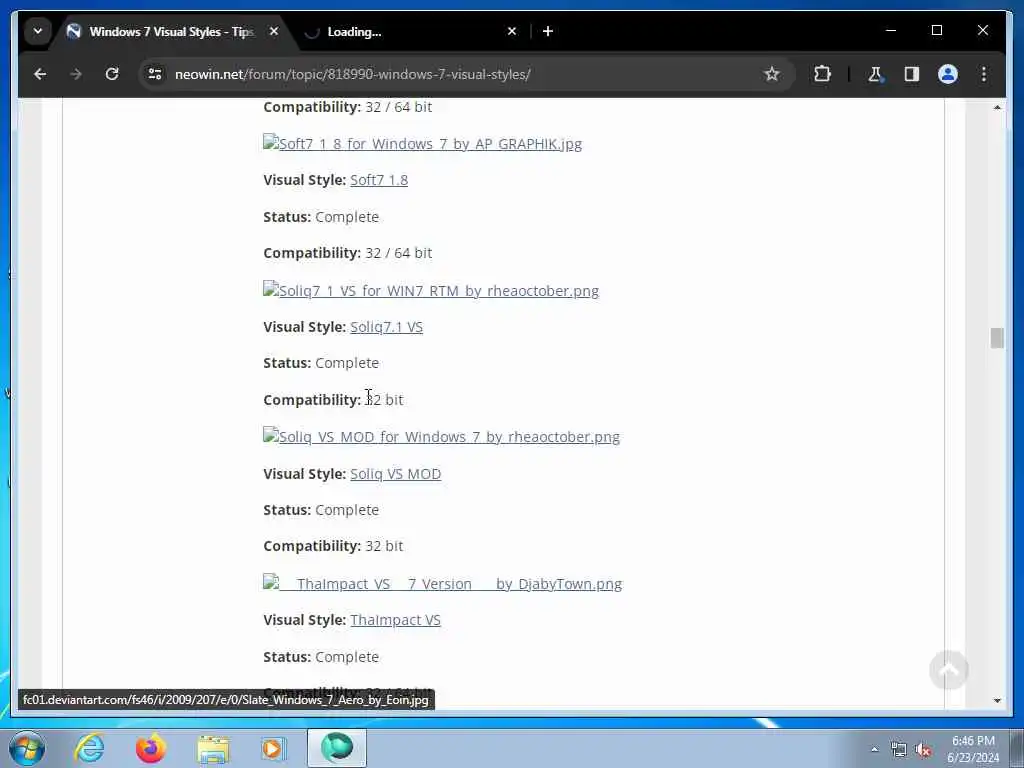
Task: Open Windows Media Player on taskbar
Action: (273, 748)
